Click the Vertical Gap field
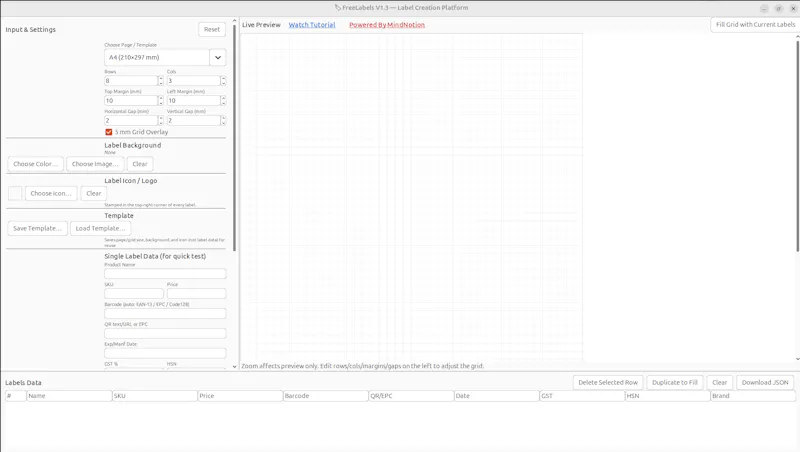The width and height of the screenshot is (800, 452). click(193, 120)
